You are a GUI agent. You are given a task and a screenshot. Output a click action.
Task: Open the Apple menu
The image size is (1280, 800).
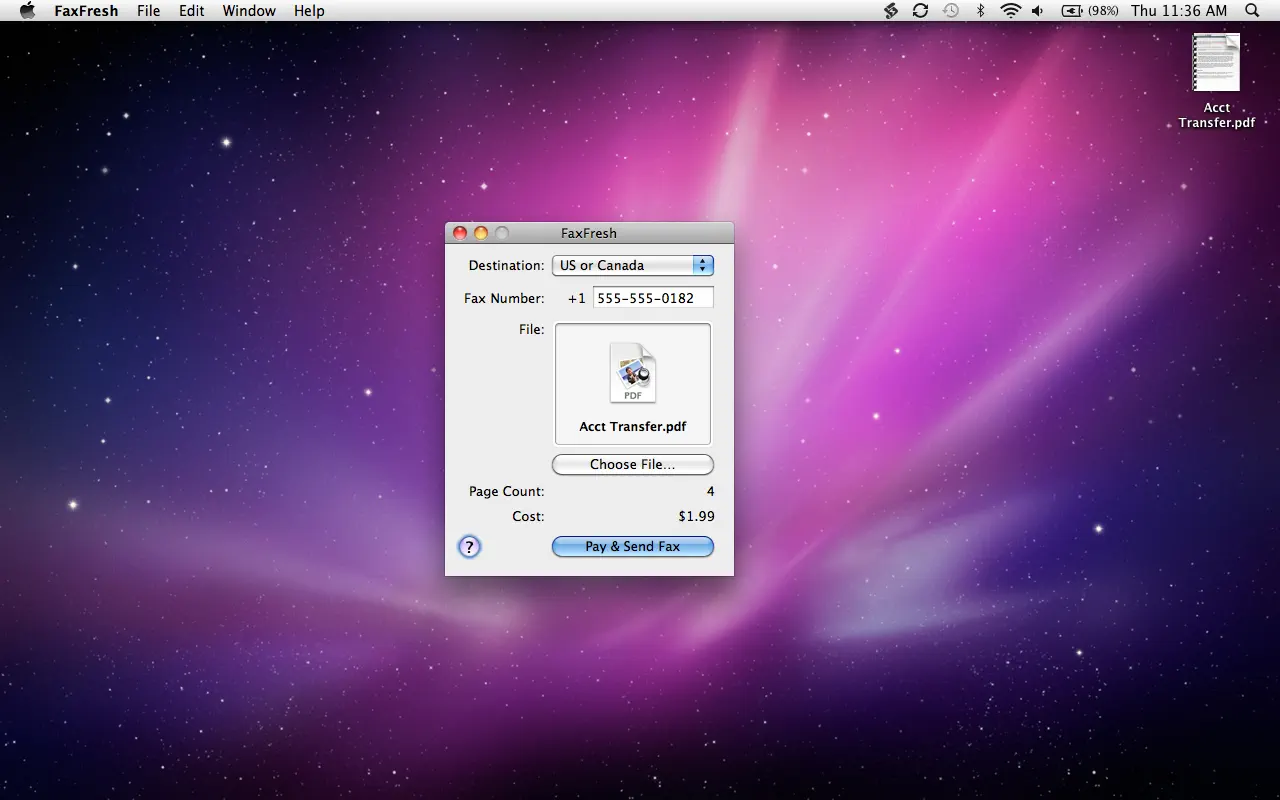point(27,10)
